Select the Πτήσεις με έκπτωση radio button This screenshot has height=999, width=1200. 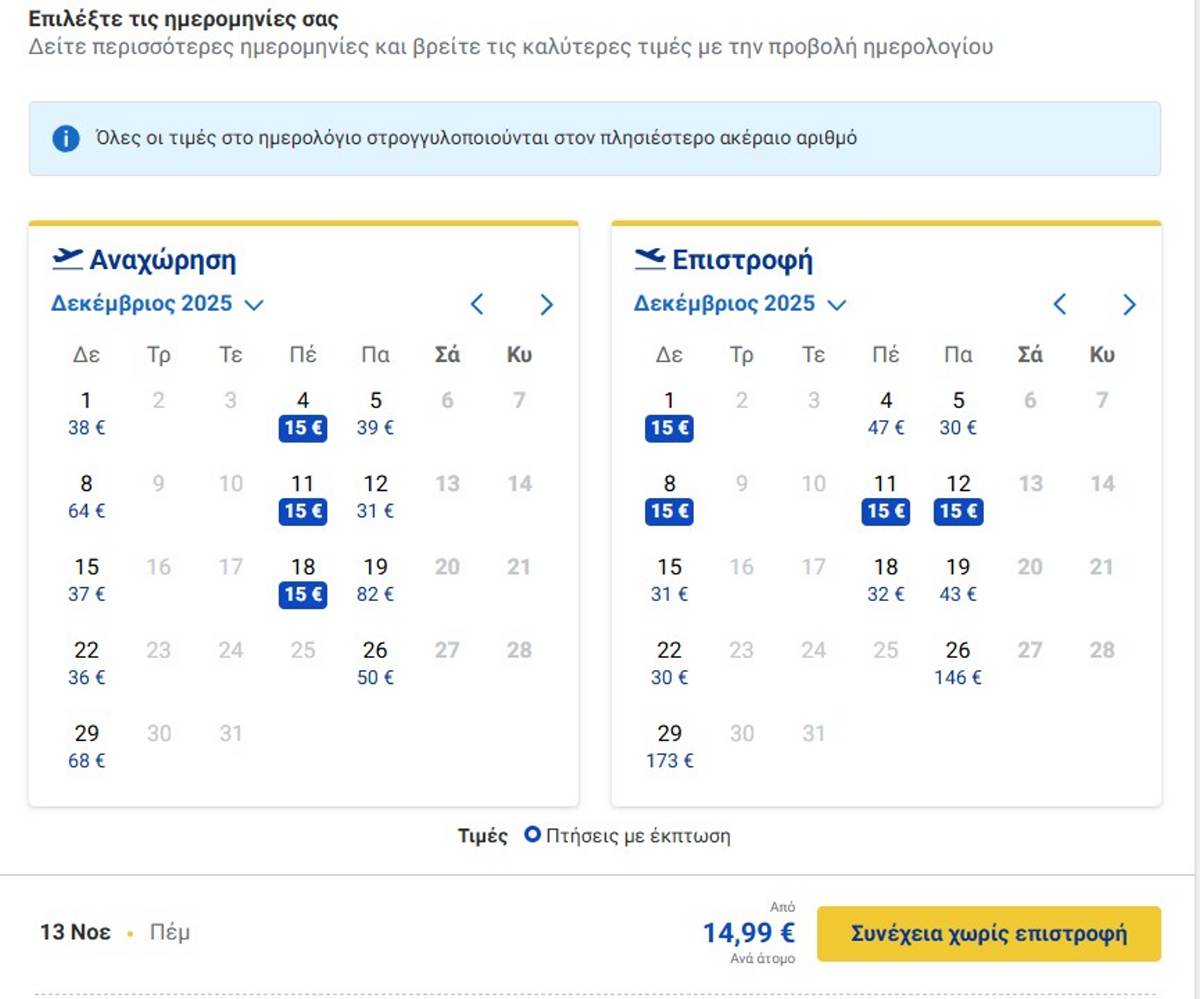533,835
